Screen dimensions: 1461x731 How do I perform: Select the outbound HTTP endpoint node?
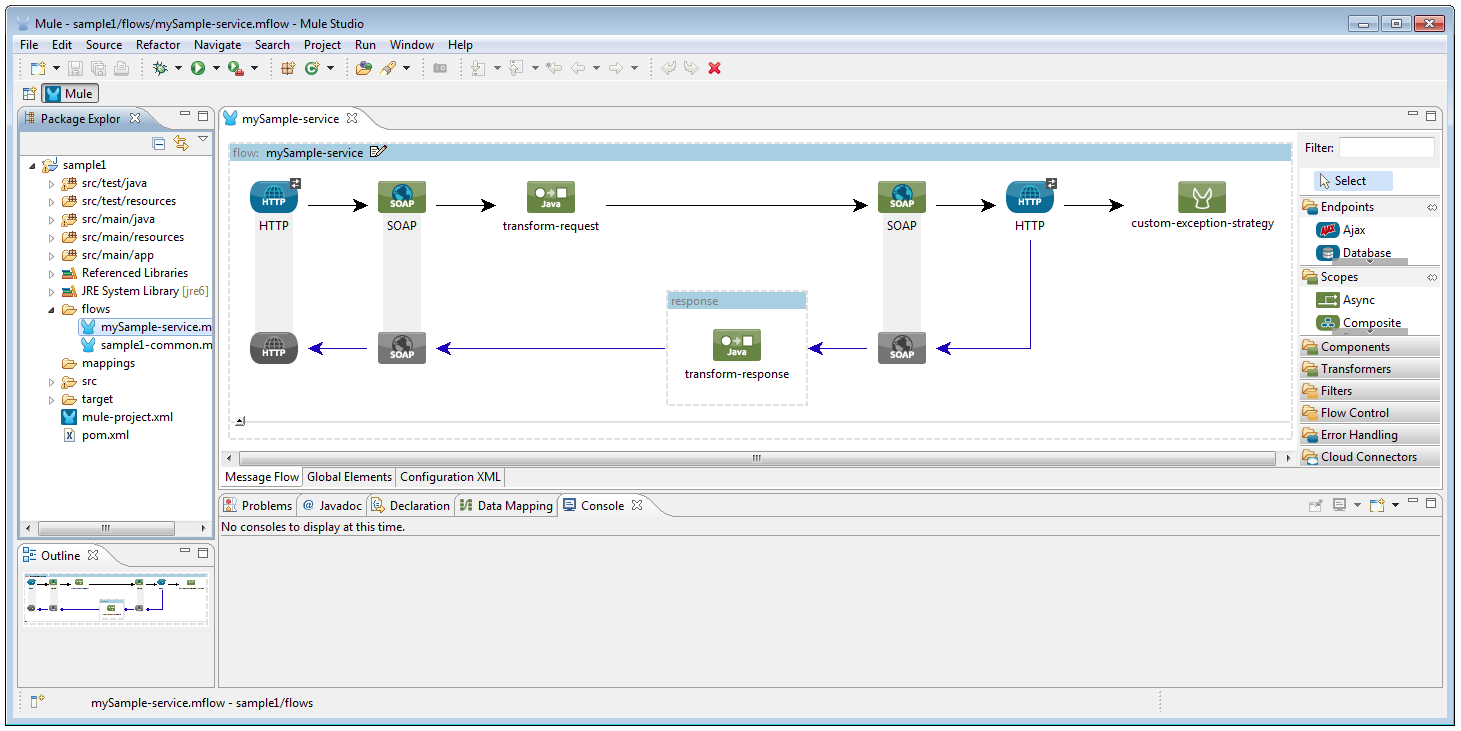point(1030,197)
